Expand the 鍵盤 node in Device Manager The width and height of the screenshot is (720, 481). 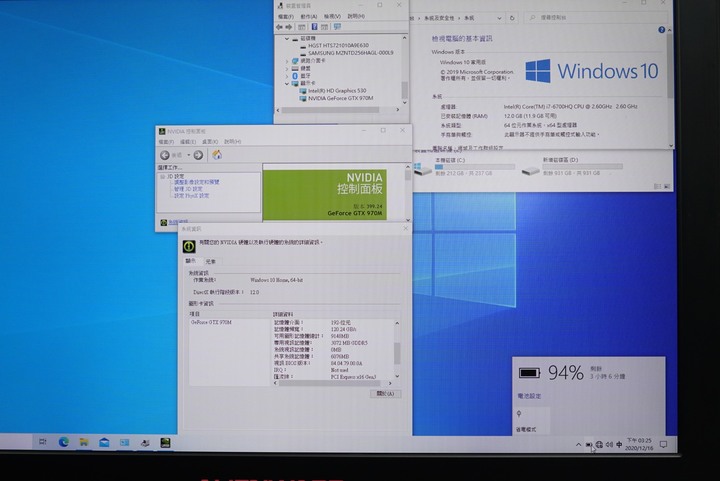tap(287, 68)
